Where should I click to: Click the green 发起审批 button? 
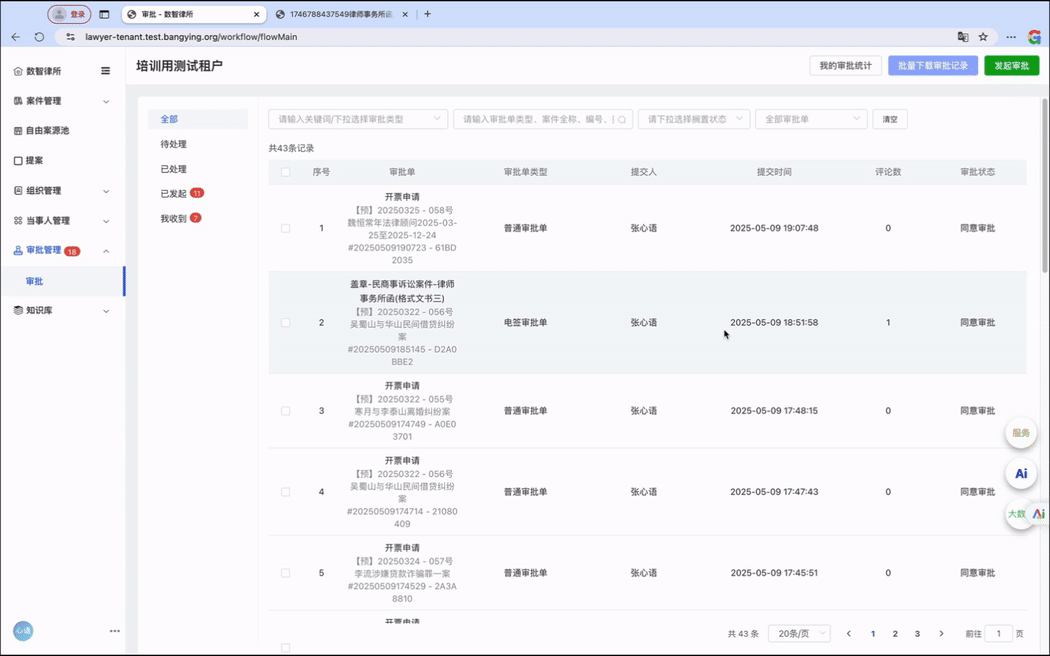click(x=1011, y=66)
